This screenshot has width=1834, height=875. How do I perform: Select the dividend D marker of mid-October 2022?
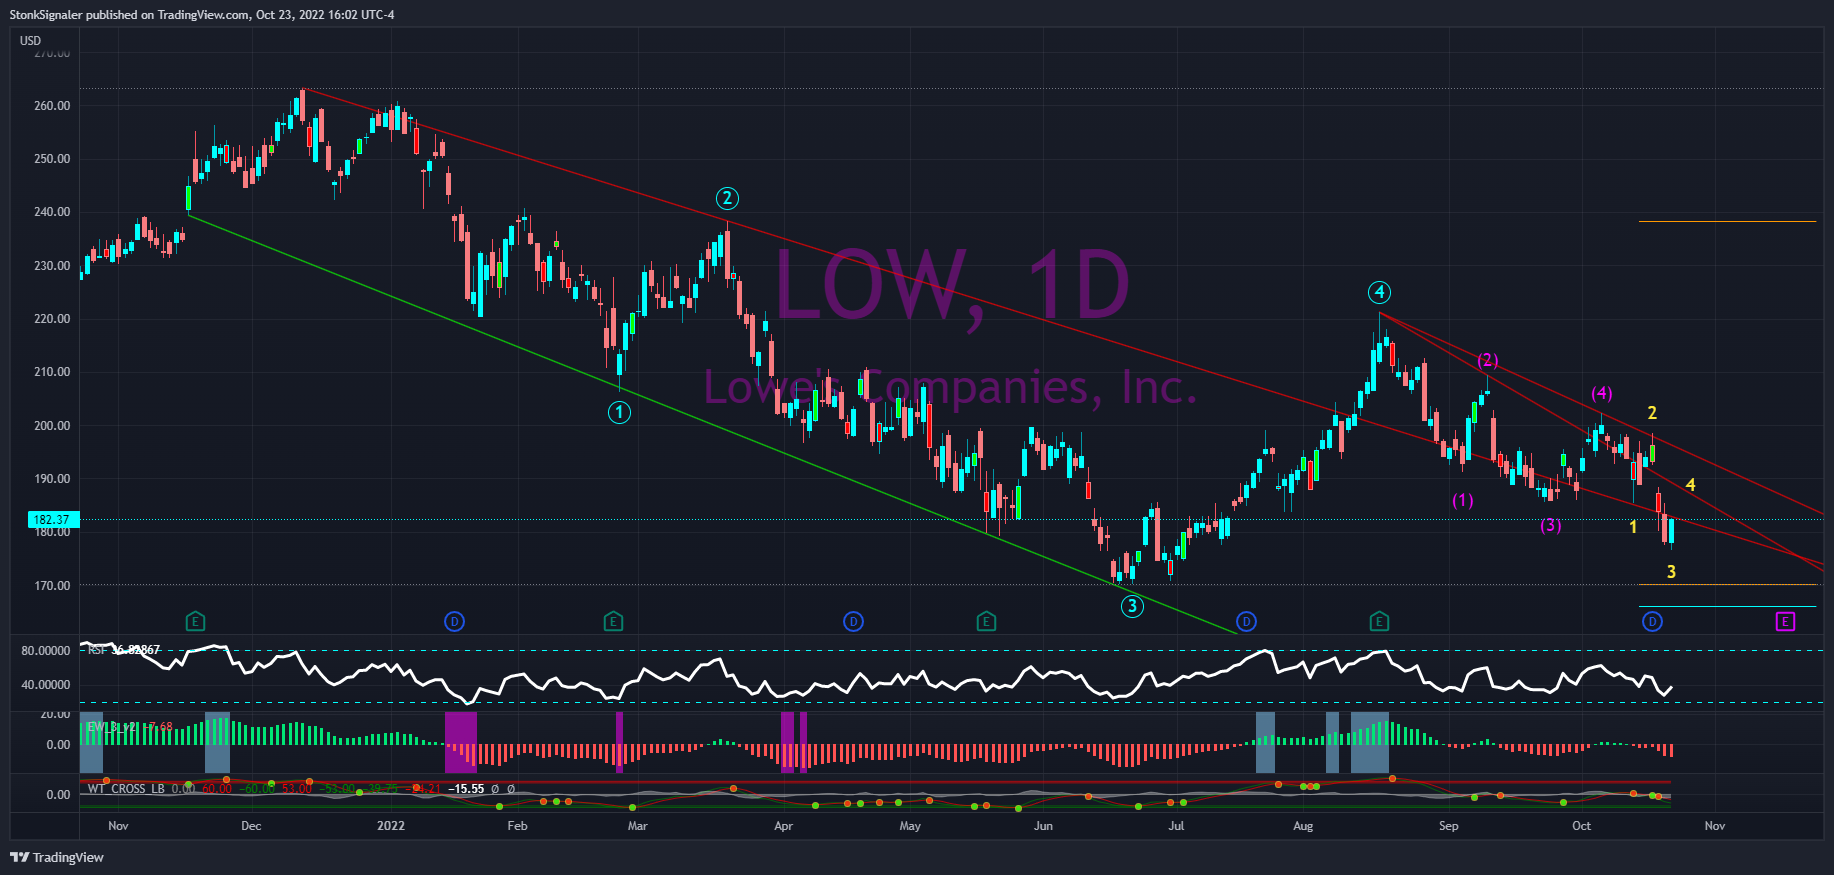[1652, 622]
